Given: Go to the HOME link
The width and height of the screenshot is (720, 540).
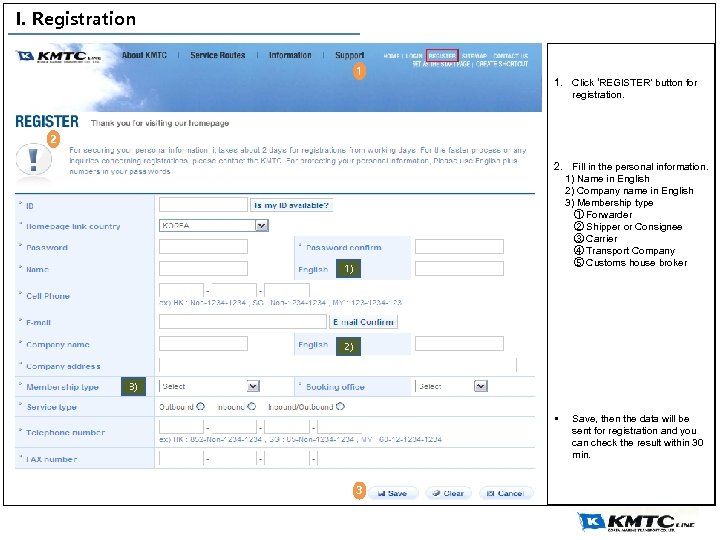Looking at the screenshot, I should pos(391,56).
